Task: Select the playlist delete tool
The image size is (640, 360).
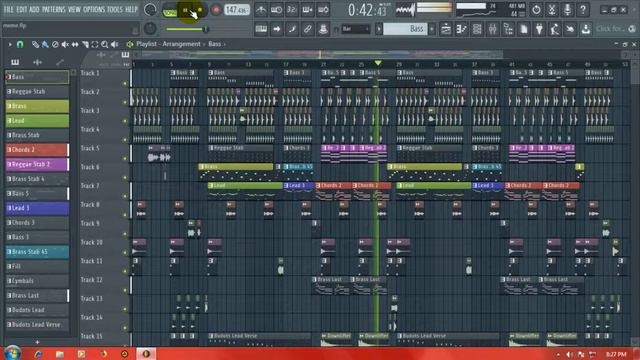Action: (x=55, y=44)
